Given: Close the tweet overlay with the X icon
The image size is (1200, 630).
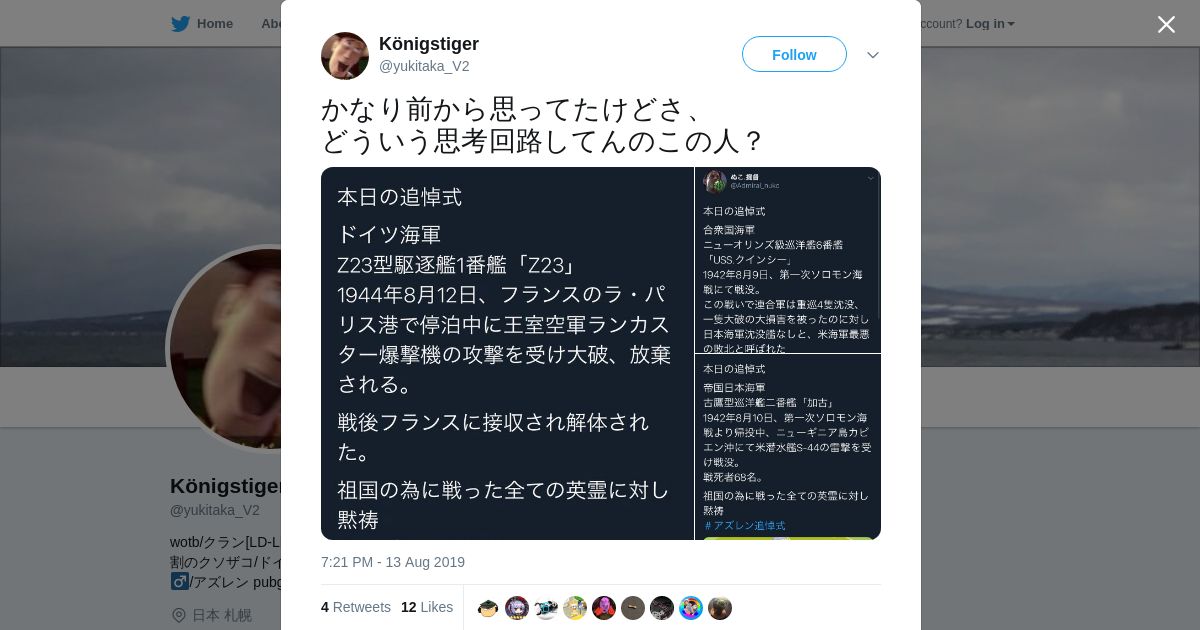Looking at the screenshot, I should [x=1166, y=24].
